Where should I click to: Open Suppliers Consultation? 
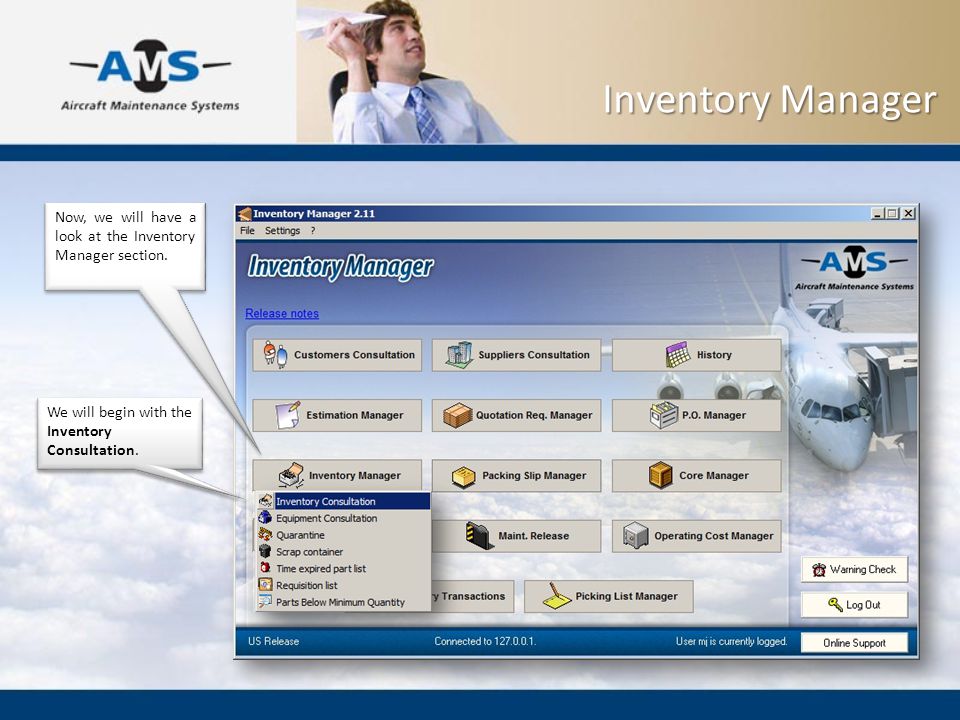[x=516, y=355]
